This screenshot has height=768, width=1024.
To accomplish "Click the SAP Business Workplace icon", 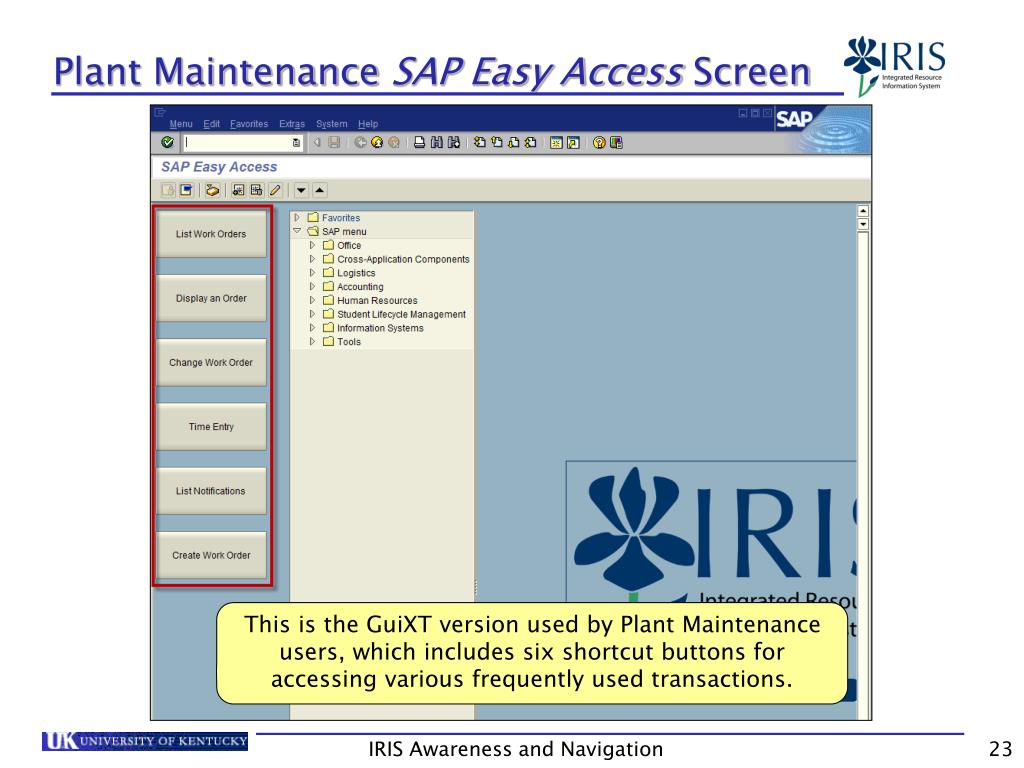I will 212,190.
